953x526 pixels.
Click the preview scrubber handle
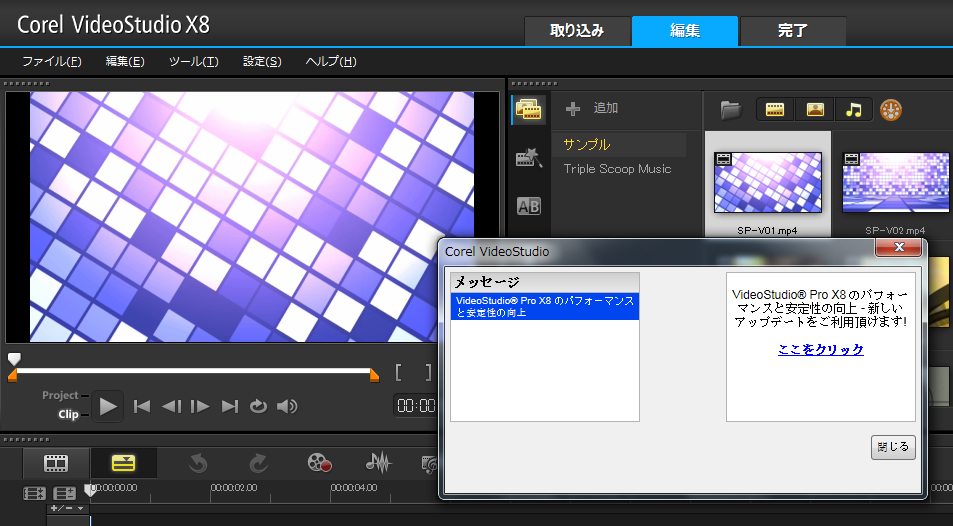click(14, 359)
